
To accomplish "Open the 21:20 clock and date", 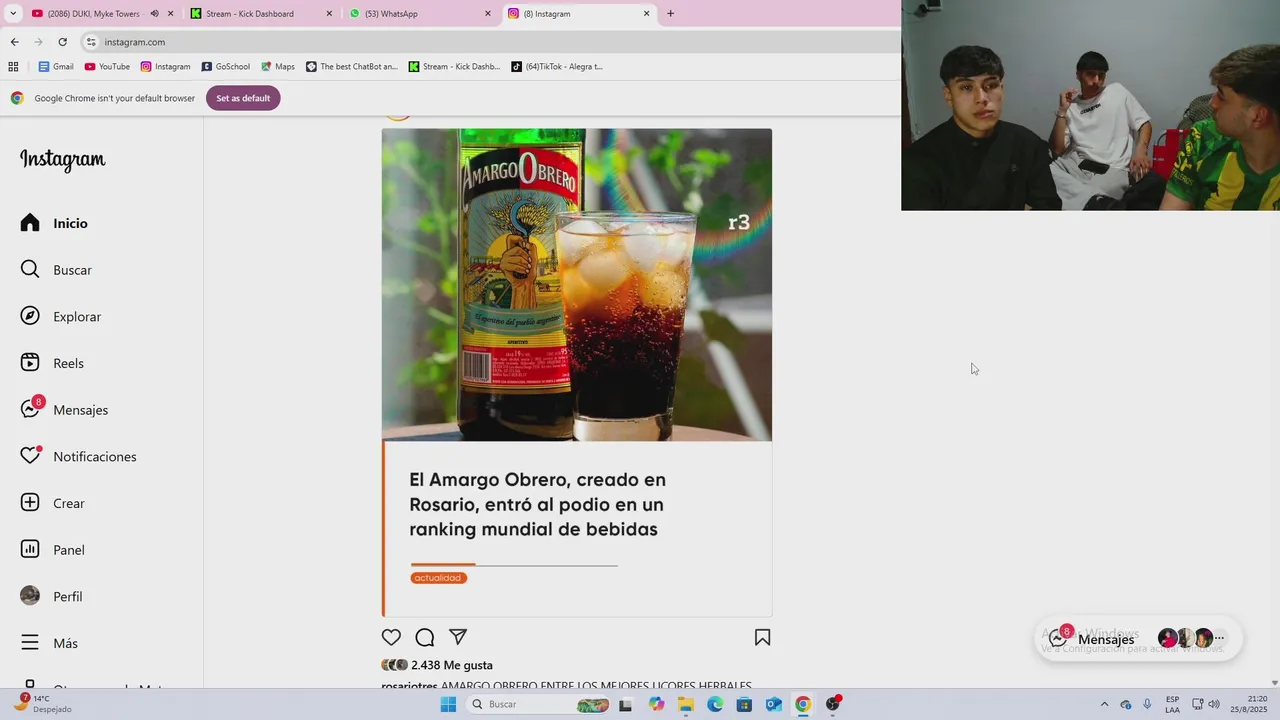I will point(1250,704).
